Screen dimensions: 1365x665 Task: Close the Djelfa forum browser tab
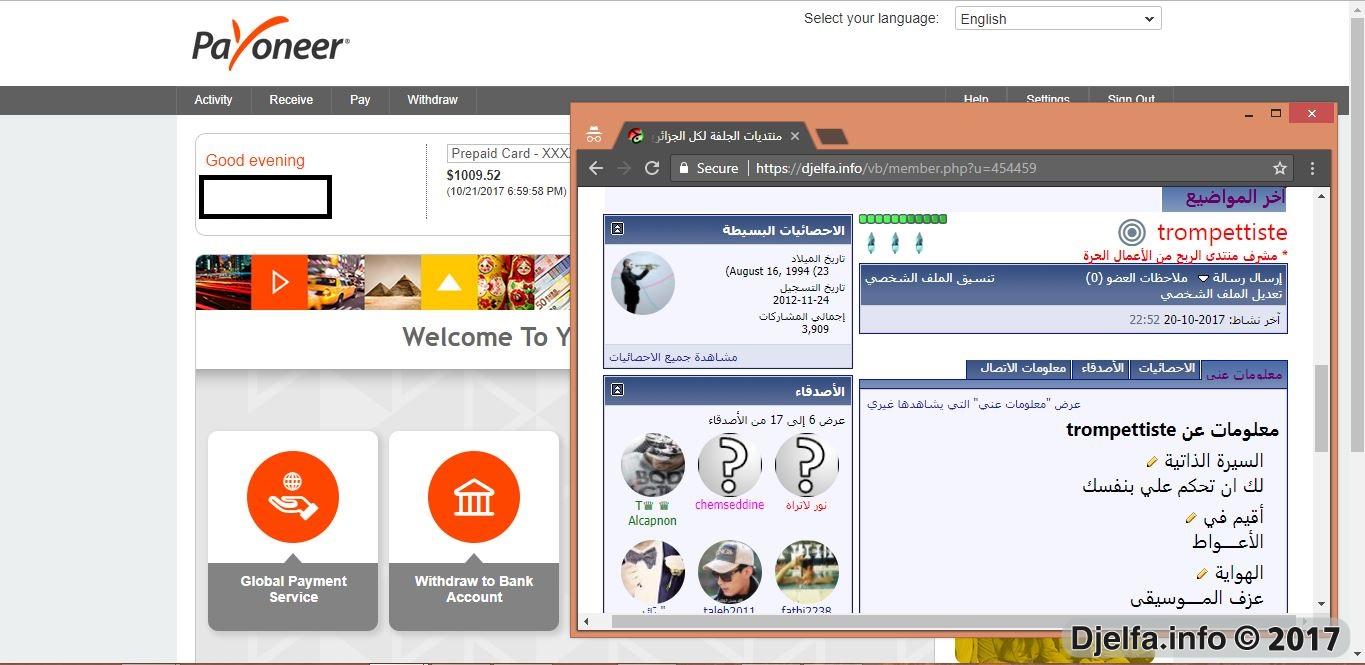pyautogui.click(x=795, y=135)
